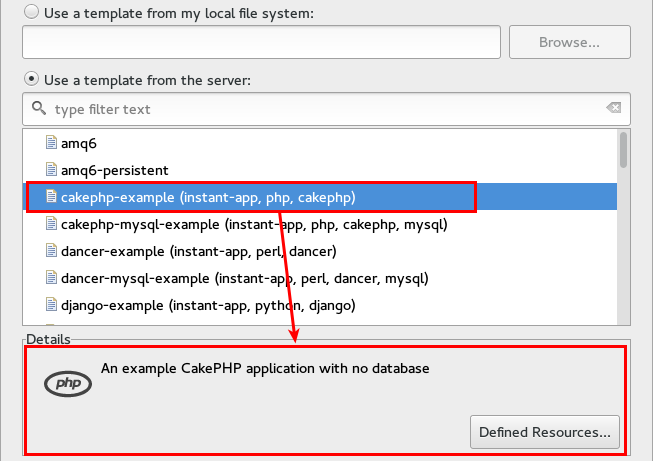Click the amq6-persistent template file icon
Screen dimensions: 653x461
tap(51, 170)
